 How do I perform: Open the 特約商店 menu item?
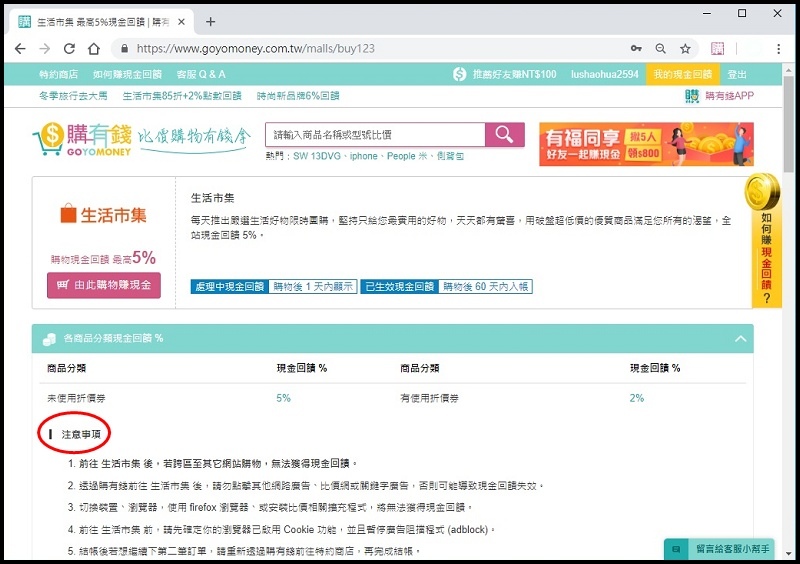click(x=59, y=74)
